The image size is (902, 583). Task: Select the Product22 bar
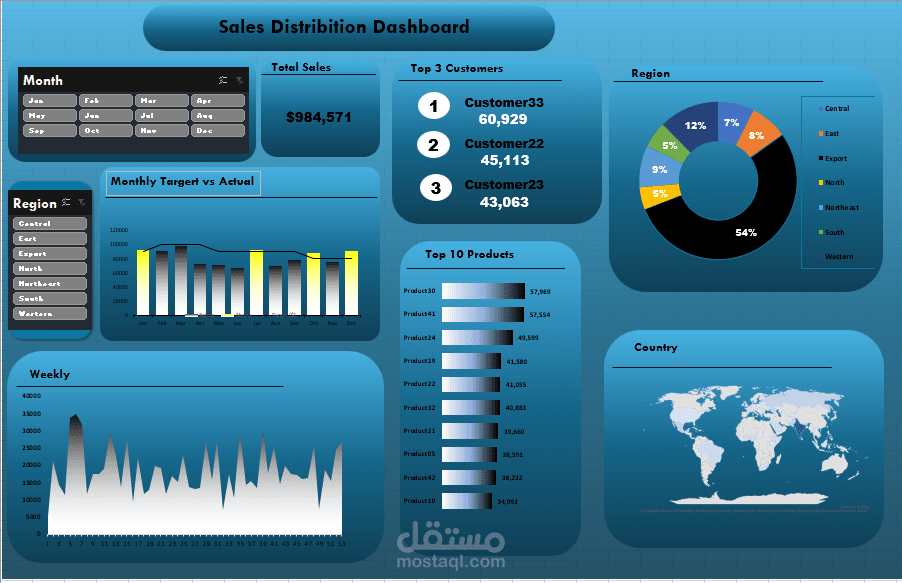coord(471,384)
